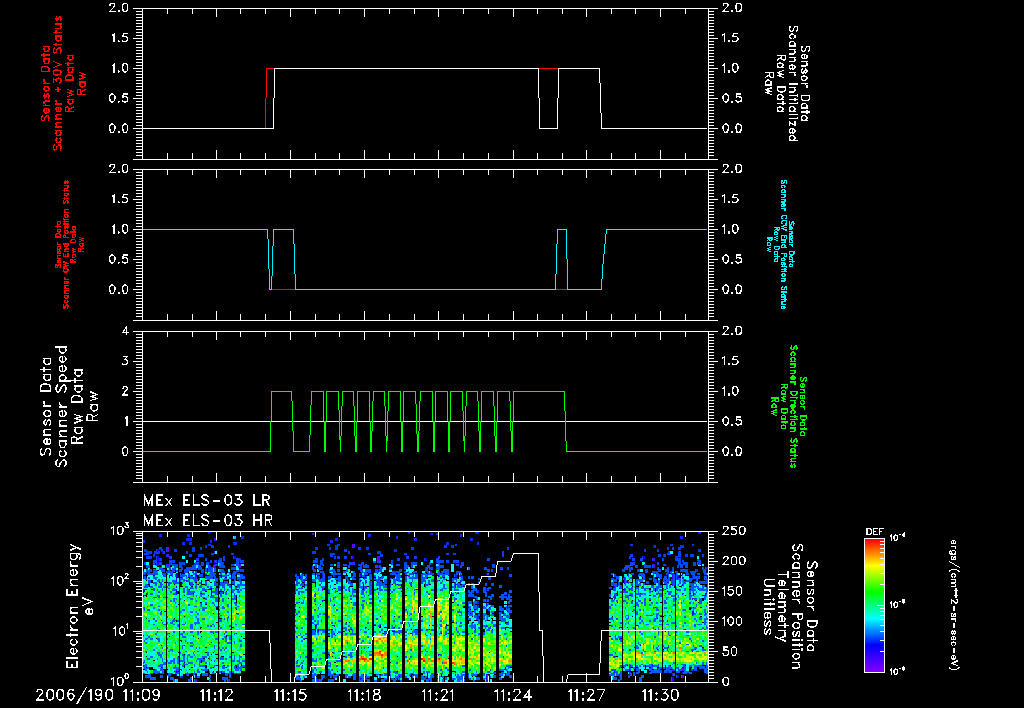Click the color bar units label ergs/(cm**2-sr-sec-eV)

coord(953,605)
